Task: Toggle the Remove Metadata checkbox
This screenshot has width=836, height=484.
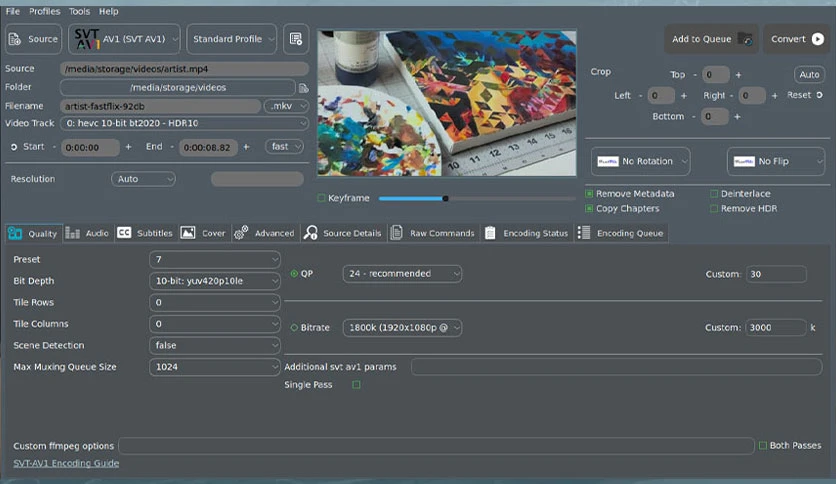Action: click(589, 193)
